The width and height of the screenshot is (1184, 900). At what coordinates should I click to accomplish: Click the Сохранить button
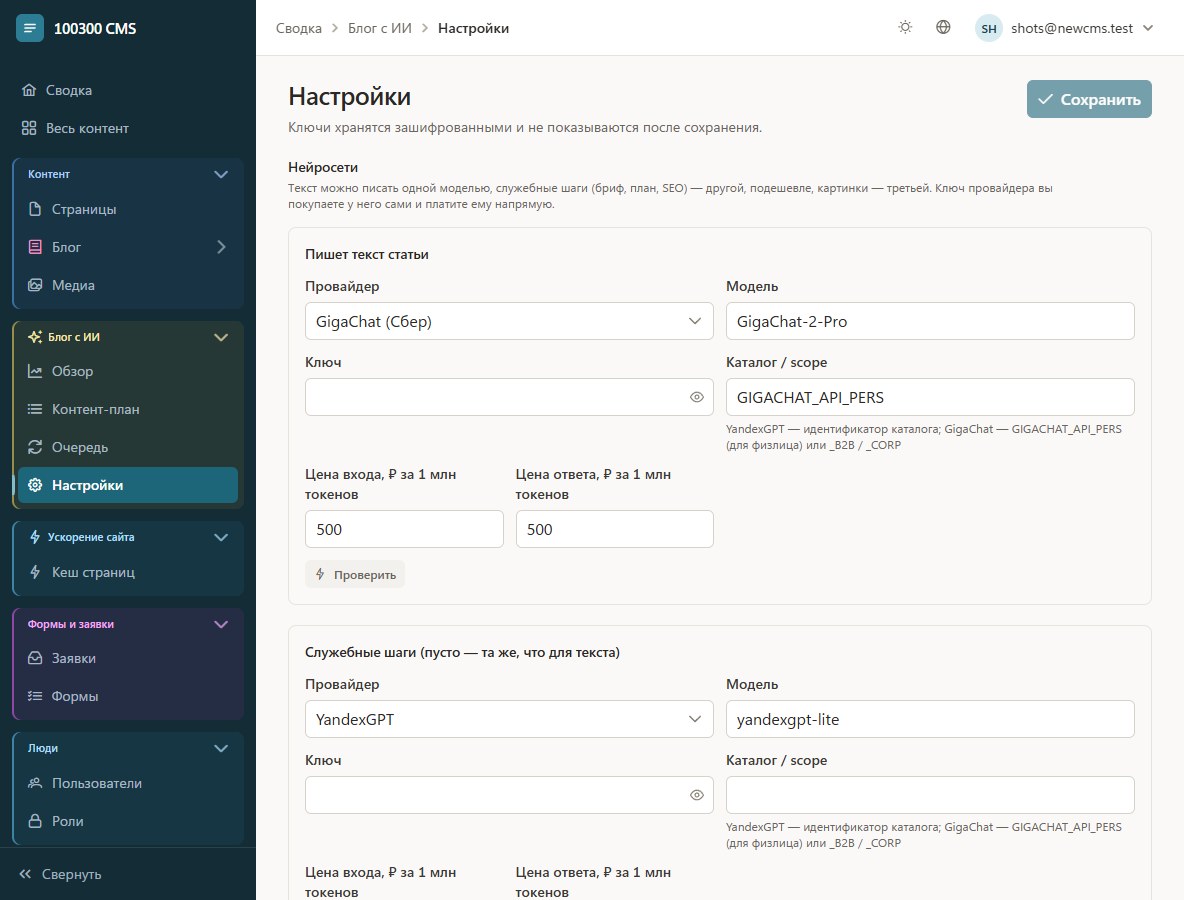point(1089,99)
